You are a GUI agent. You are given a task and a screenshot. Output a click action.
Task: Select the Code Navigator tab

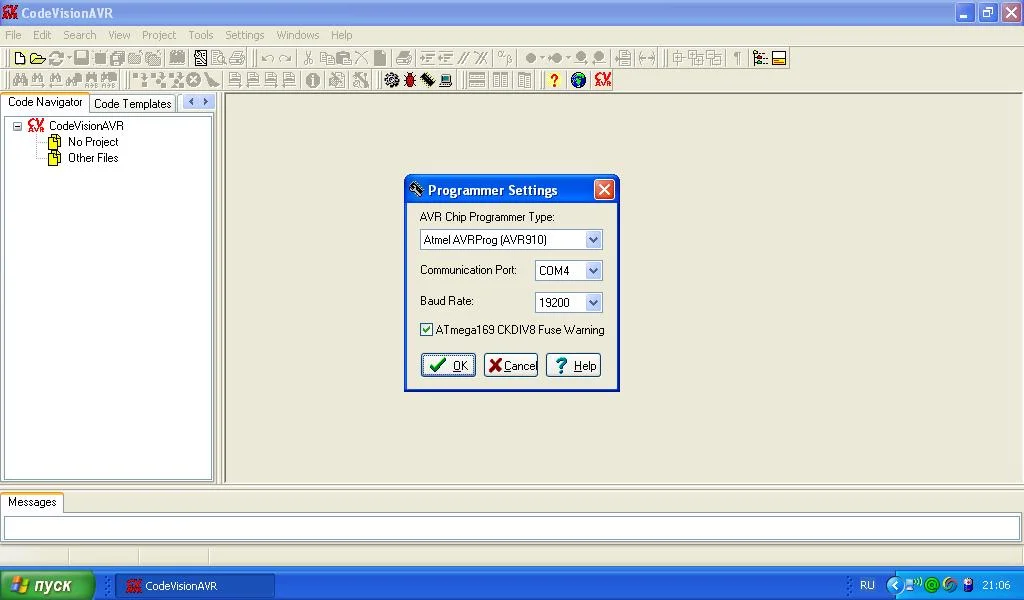(x=45, y=103)
